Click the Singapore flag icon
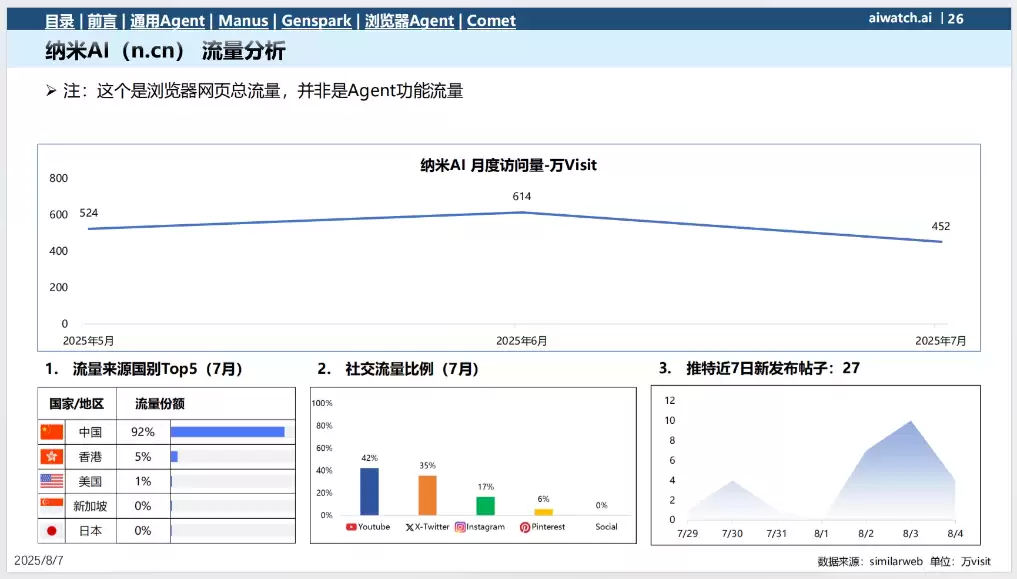 point(52,506)
